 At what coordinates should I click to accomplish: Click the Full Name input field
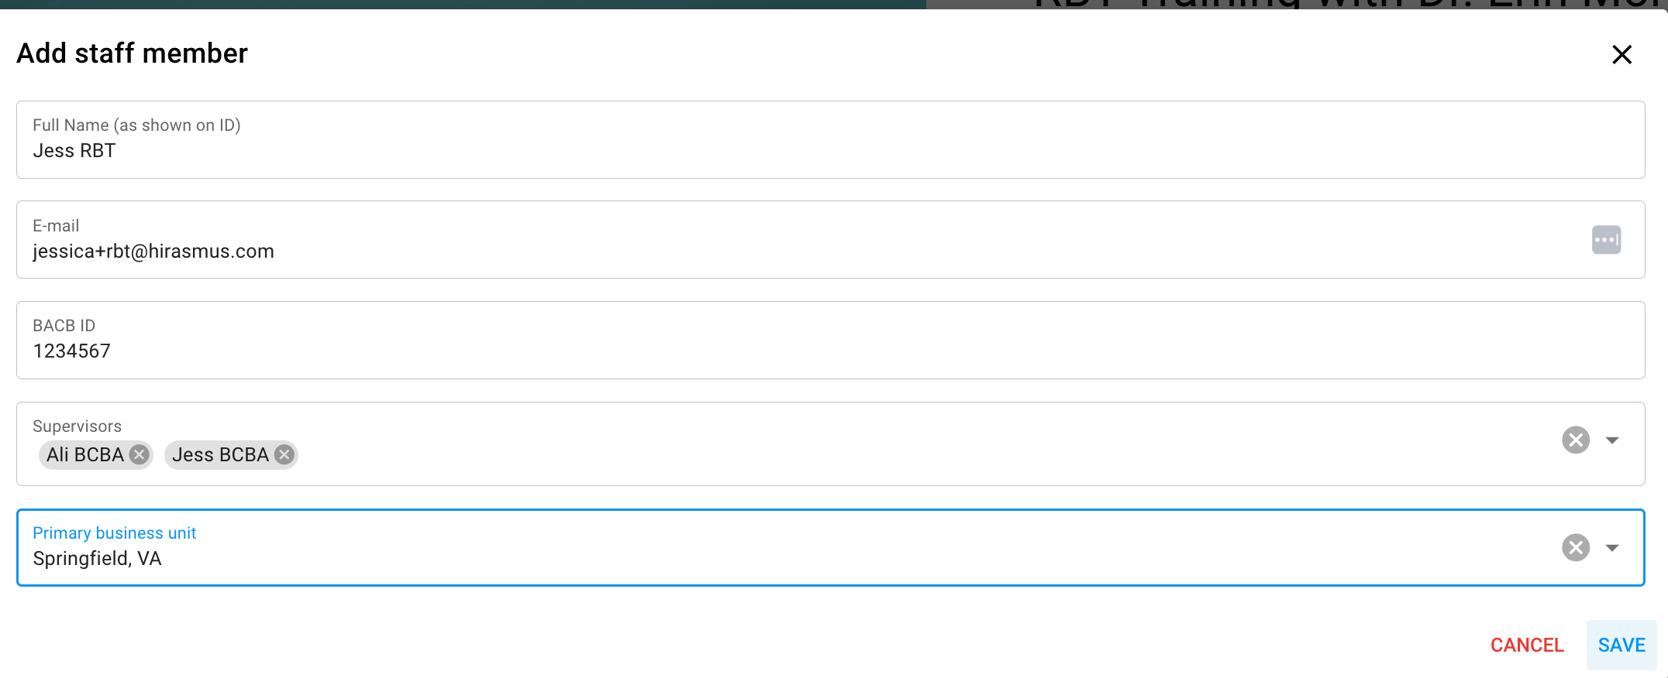coord(800,151)
